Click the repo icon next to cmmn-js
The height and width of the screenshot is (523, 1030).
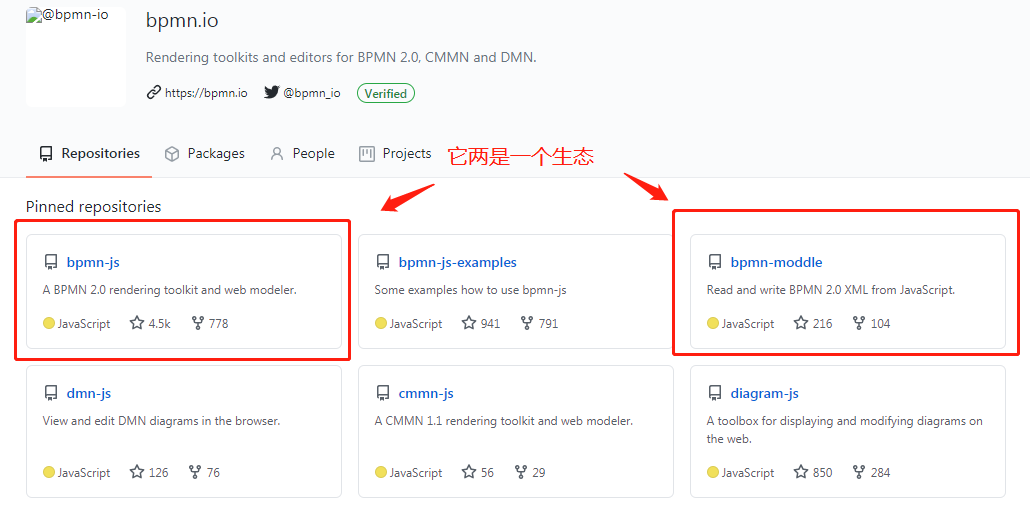pyautogui.click(x=383, y=393)
